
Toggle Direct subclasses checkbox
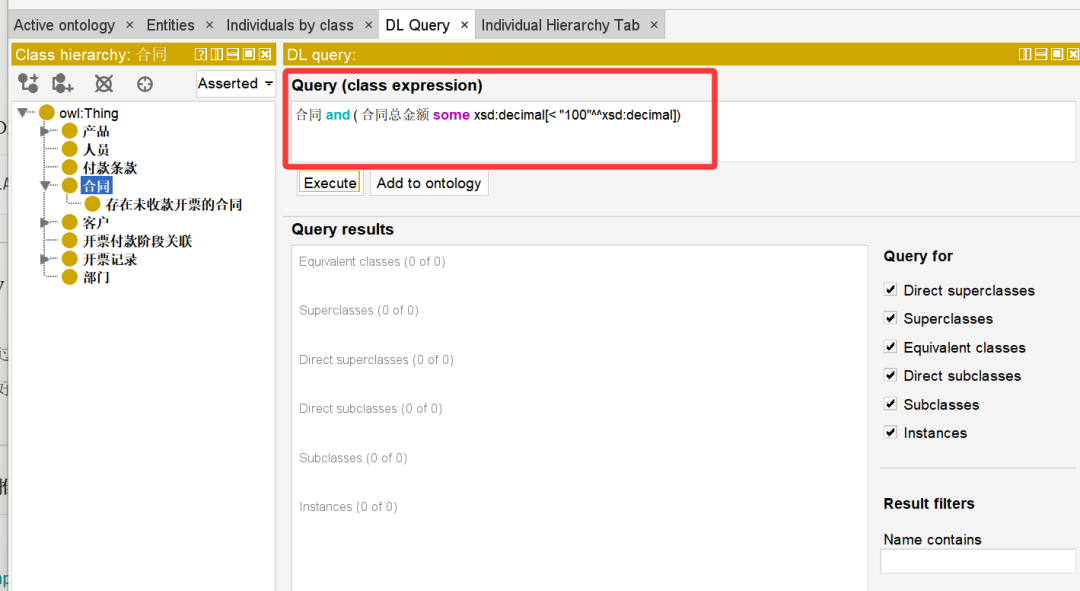point(891,375)
